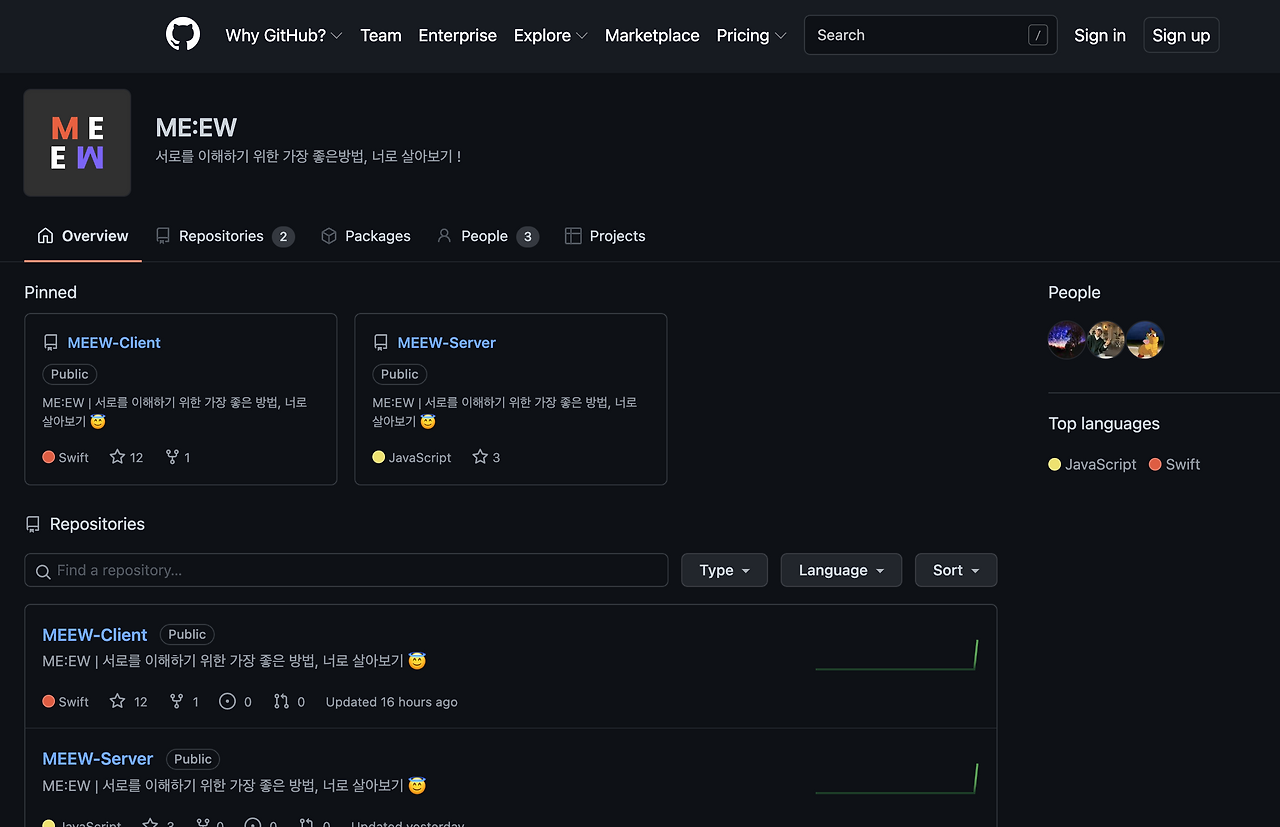
Task: Switch to the People tab
Action: point(488,236)
